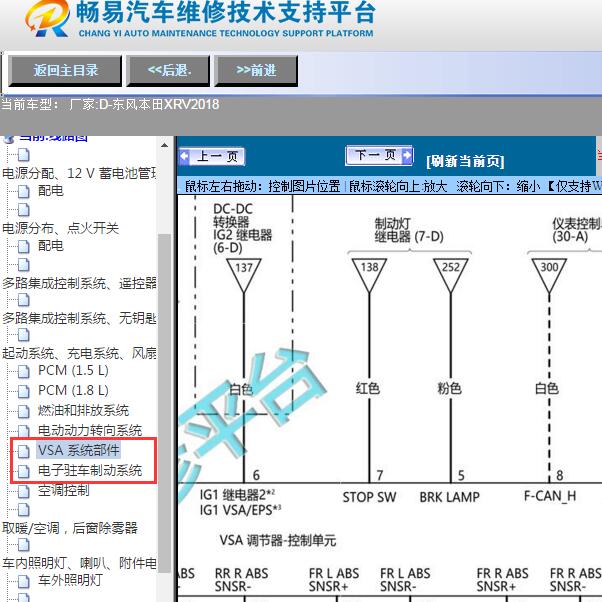
Task: Click the VSA 调节器-控制单元 label
Action: pyautogui.click(x=278, y=541)
